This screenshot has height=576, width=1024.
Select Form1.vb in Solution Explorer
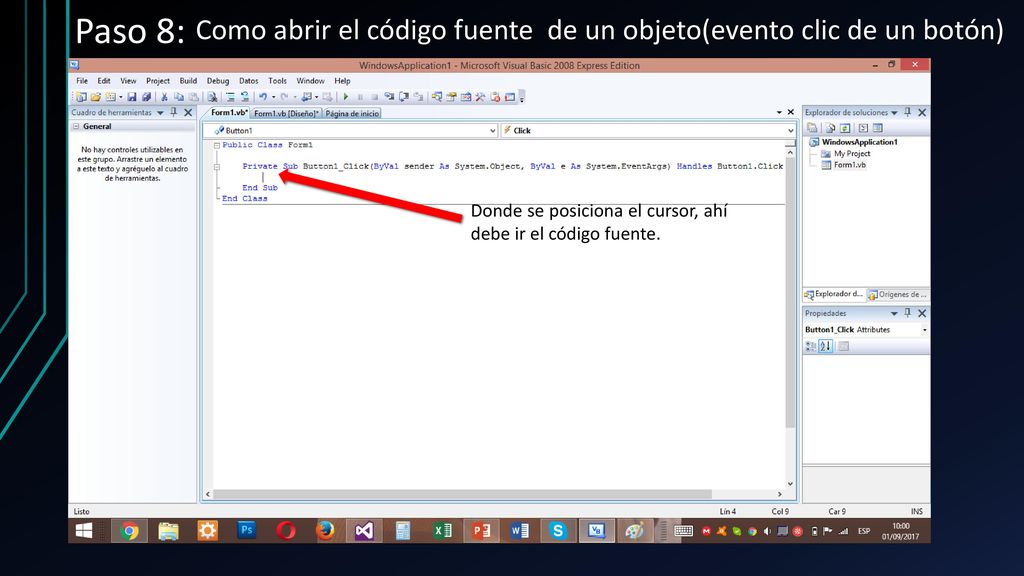(850, 165)
